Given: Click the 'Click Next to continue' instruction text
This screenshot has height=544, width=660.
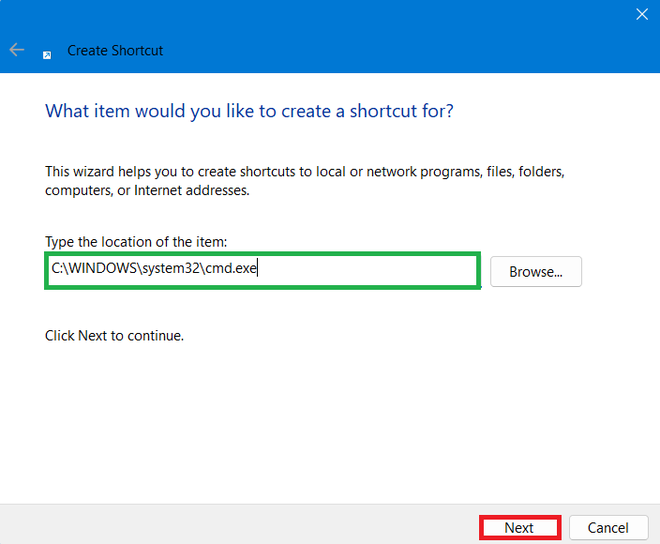Looking at the screenshot, I should 114,336.
